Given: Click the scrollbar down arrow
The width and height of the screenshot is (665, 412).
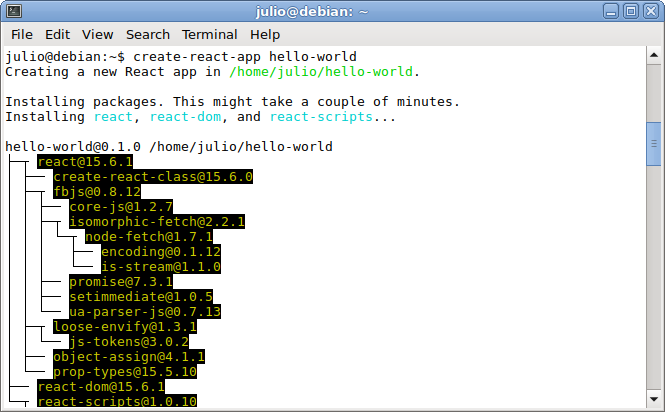Looking at the screenshot, I should pyautogui.click(x=654, y=399).
